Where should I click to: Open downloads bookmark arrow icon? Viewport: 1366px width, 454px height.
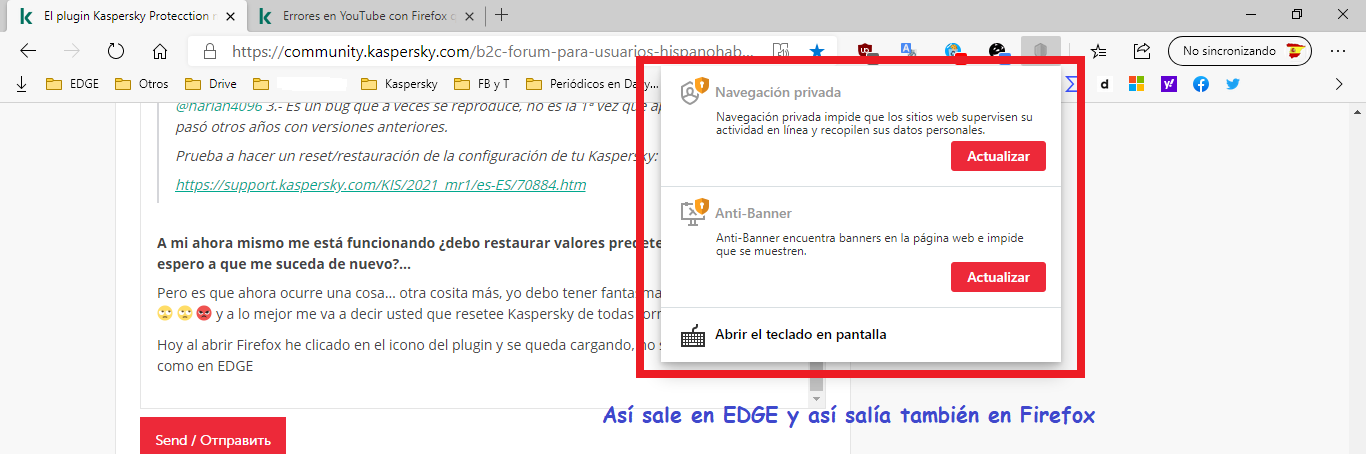(x=22, y=84)
